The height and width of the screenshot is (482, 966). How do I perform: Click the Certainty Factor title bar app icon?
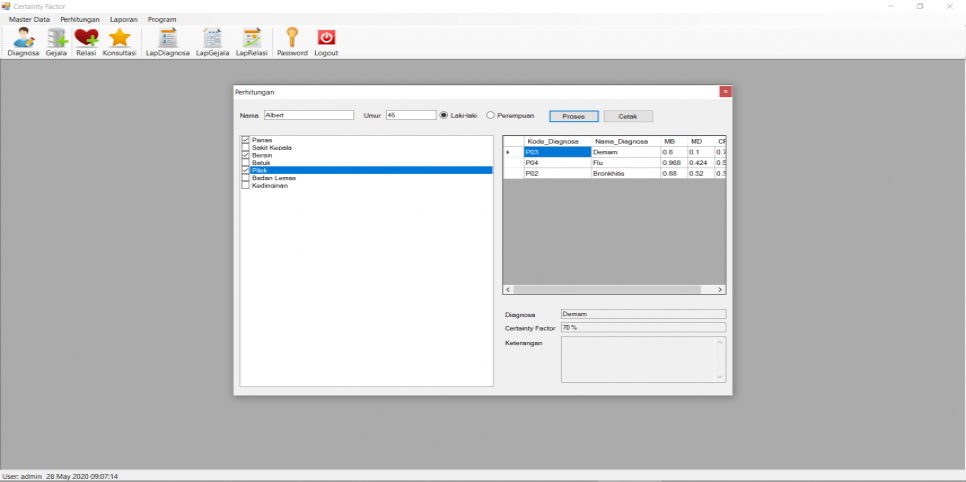[x=6, y=6]
